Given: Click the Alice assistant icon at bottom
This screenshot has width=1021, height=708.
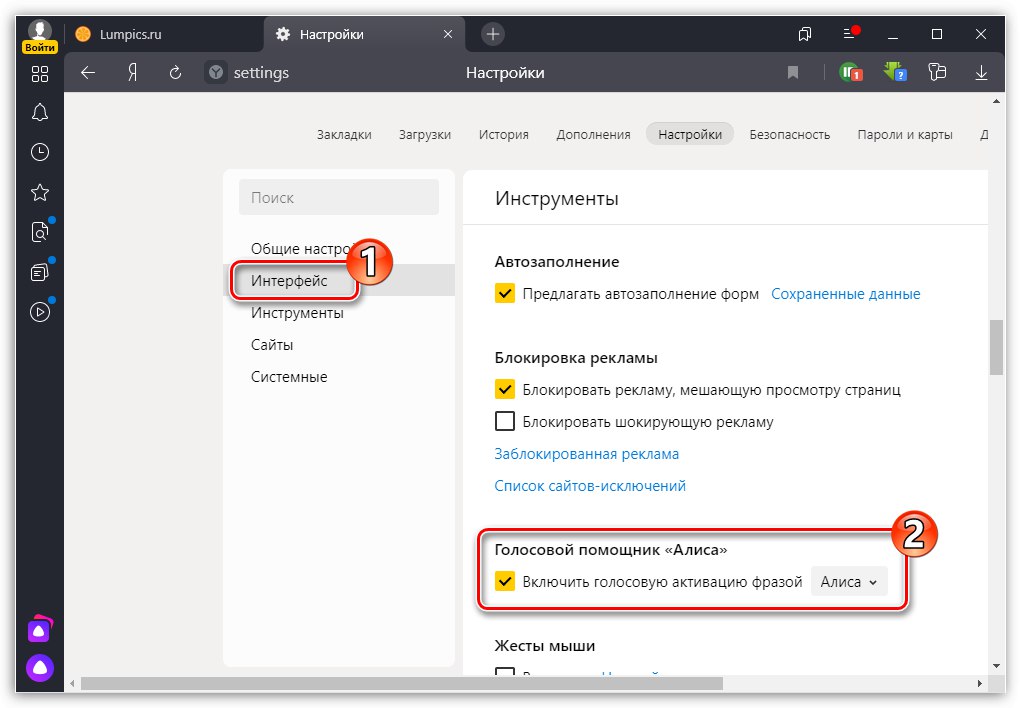Looking at the screenshot, I should 40,668.
